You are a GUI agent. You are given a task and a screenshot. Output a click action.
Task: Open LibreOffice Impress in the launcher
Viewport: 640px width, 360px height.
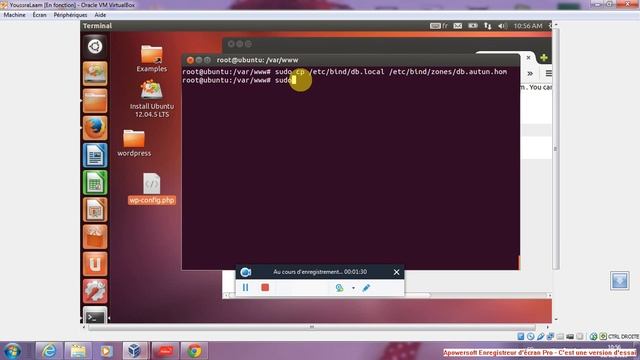coord(95,210)
